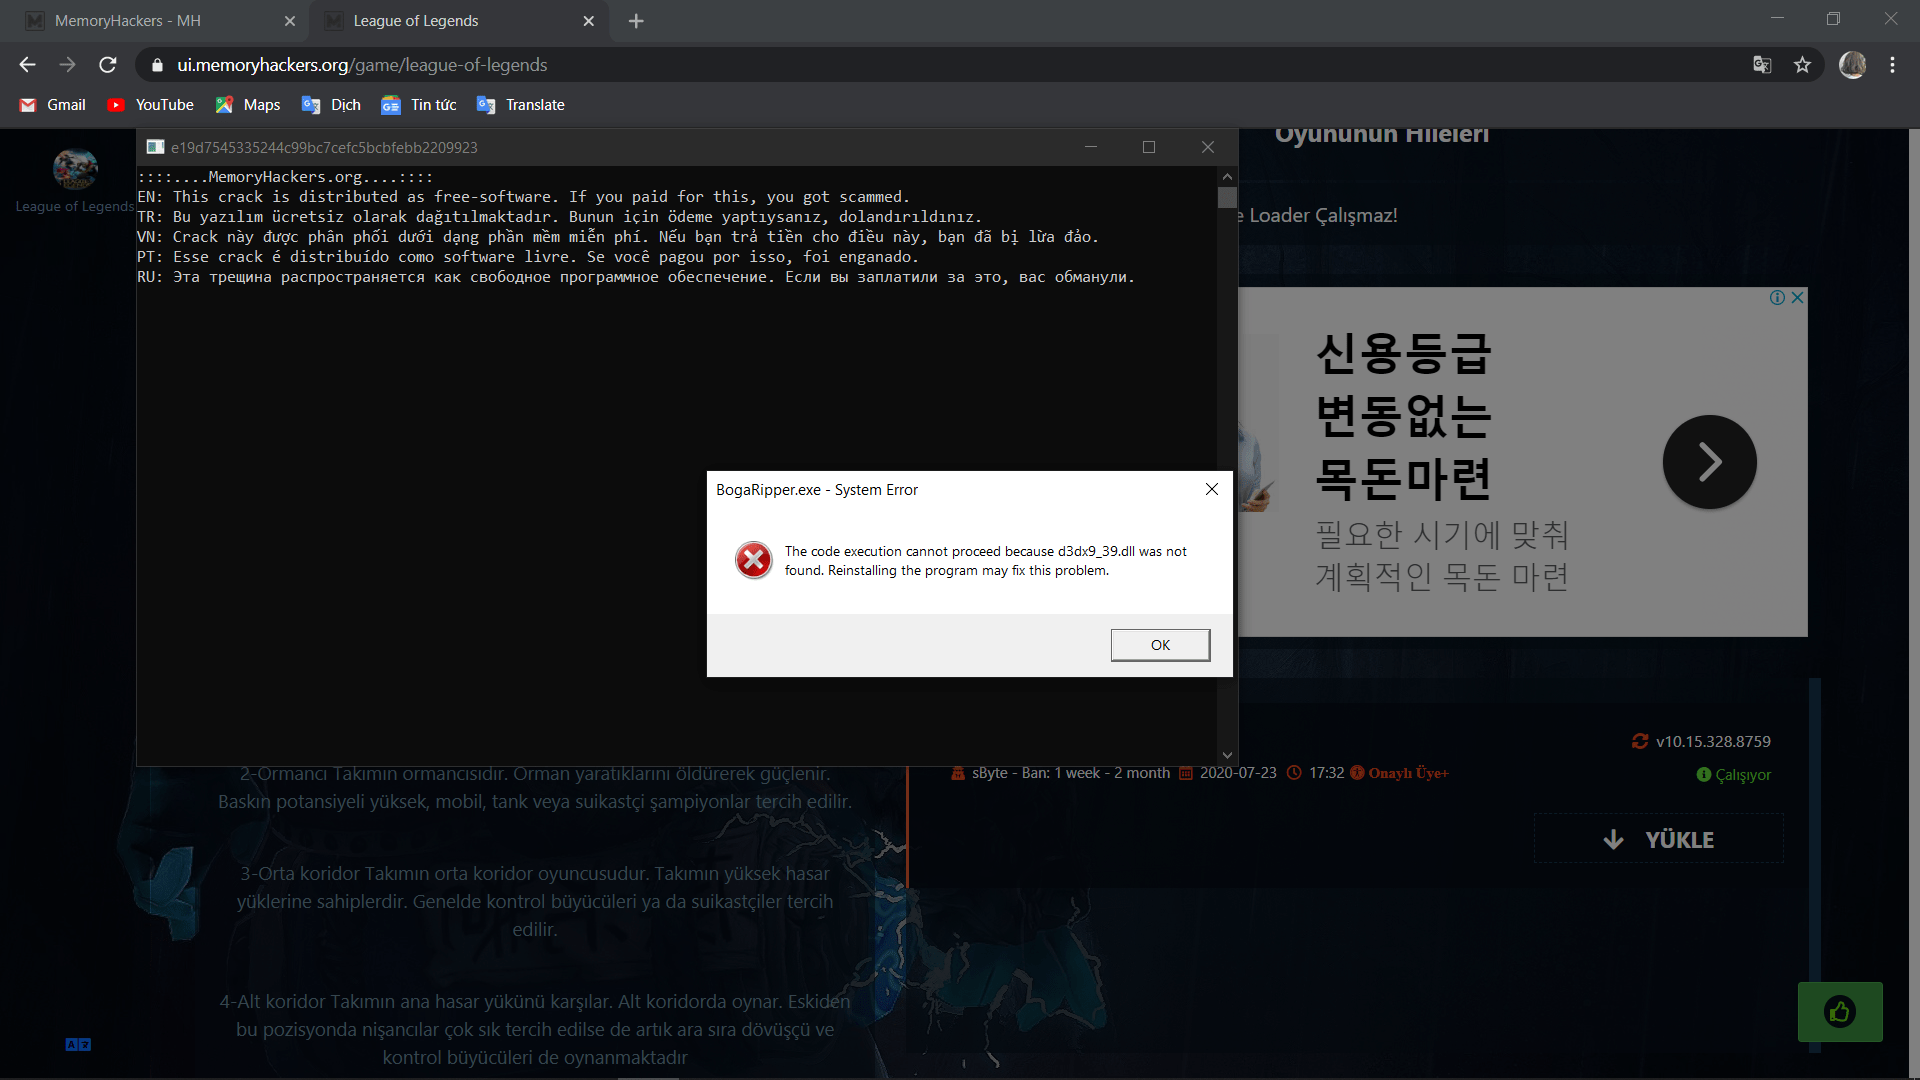The height and width of the screenshot is (1080, 1920).
Task: Click the YÜKLE download button
Action: pos(1658,839)
